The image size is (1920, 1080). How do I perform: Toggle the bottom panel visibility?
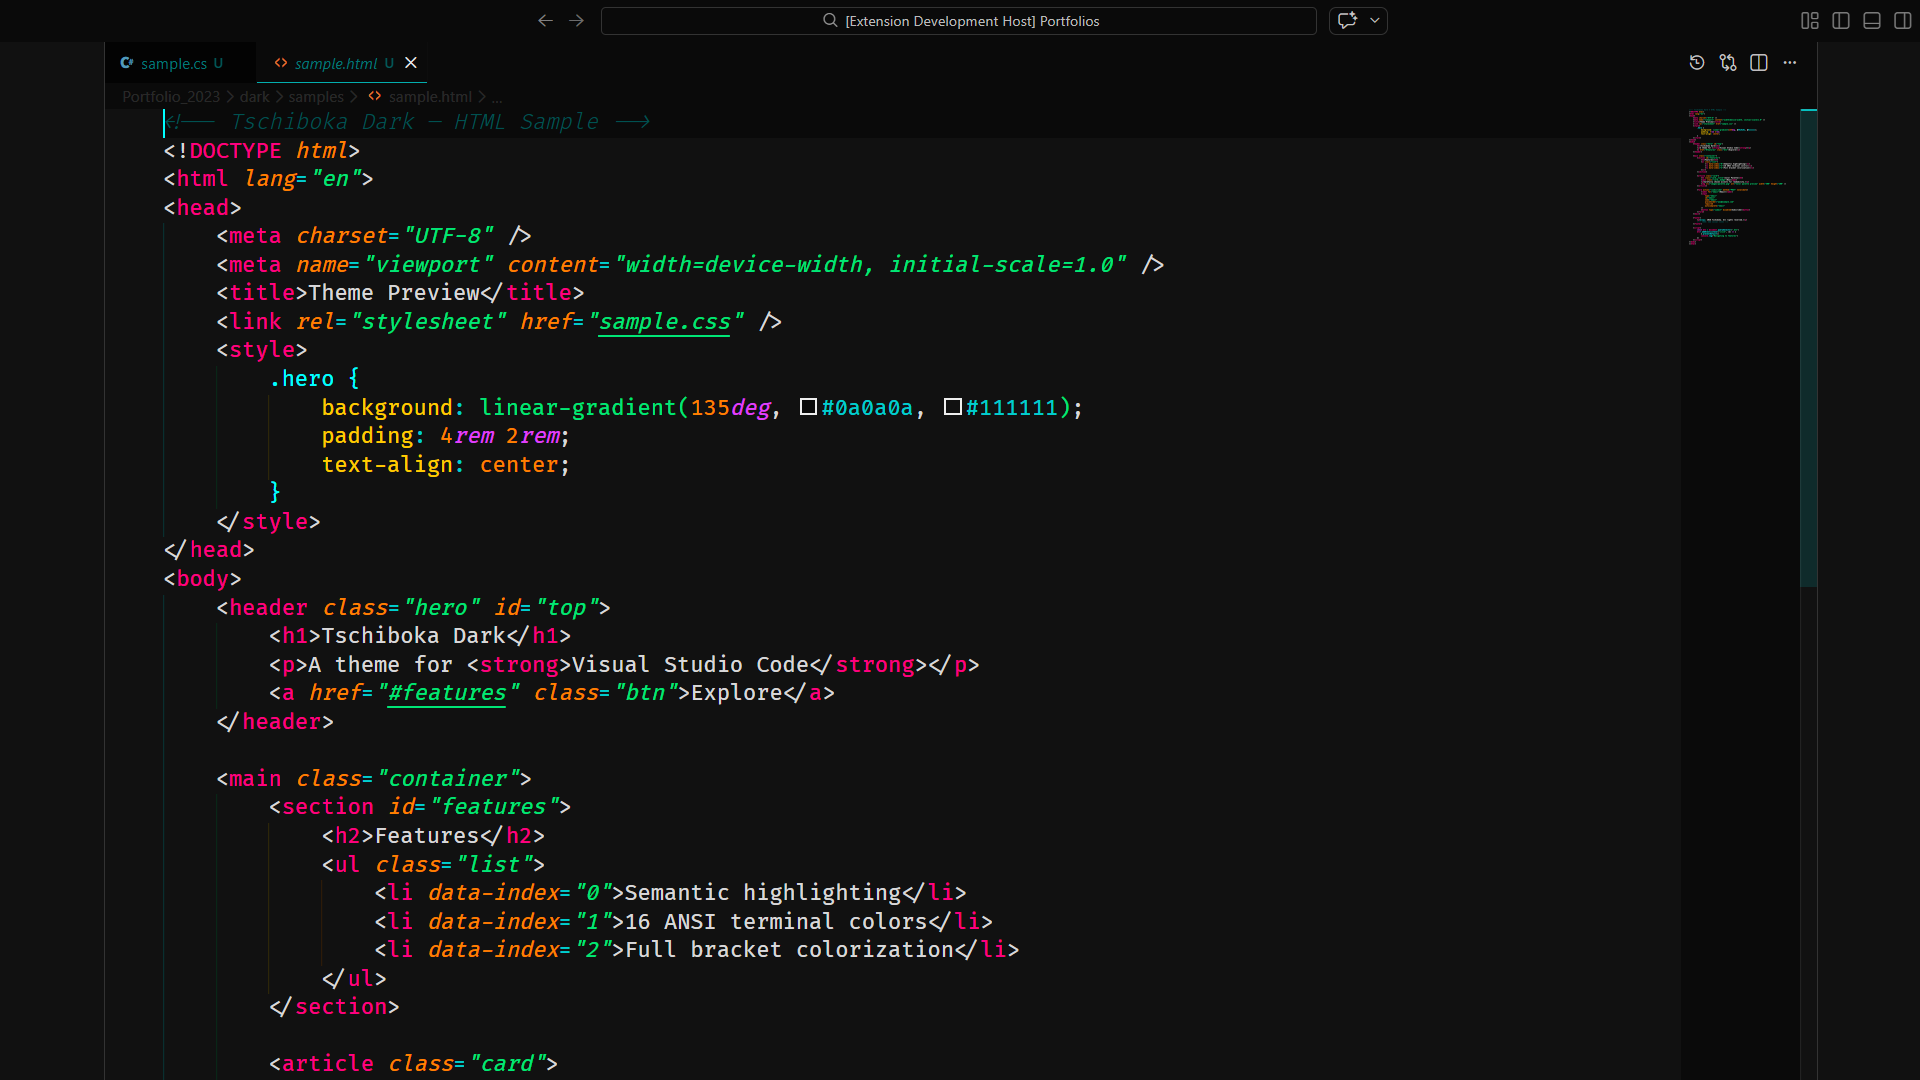pos(1871,20)
